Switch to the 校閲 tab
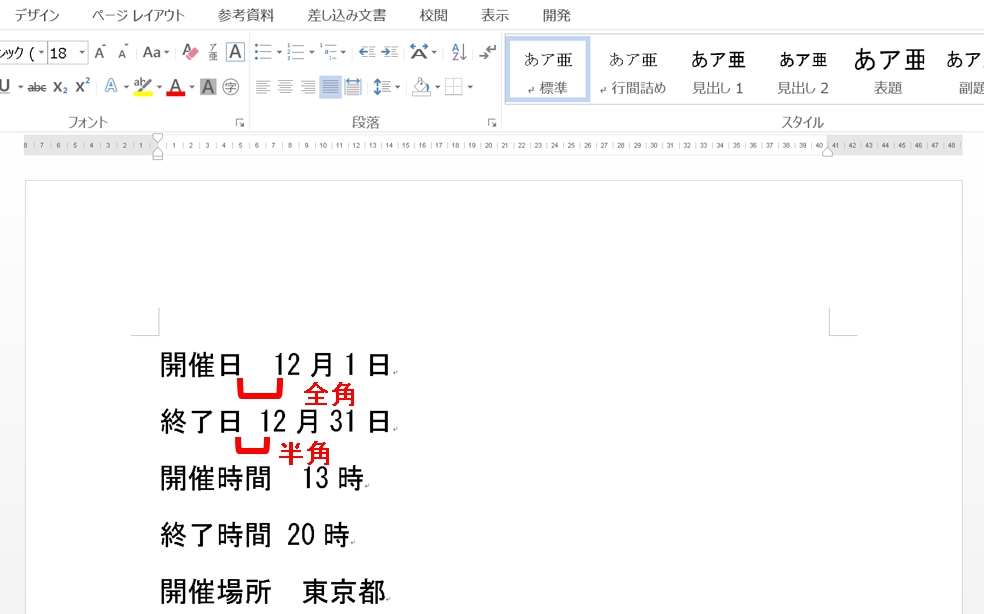984x614 pixels. point(433,15)
